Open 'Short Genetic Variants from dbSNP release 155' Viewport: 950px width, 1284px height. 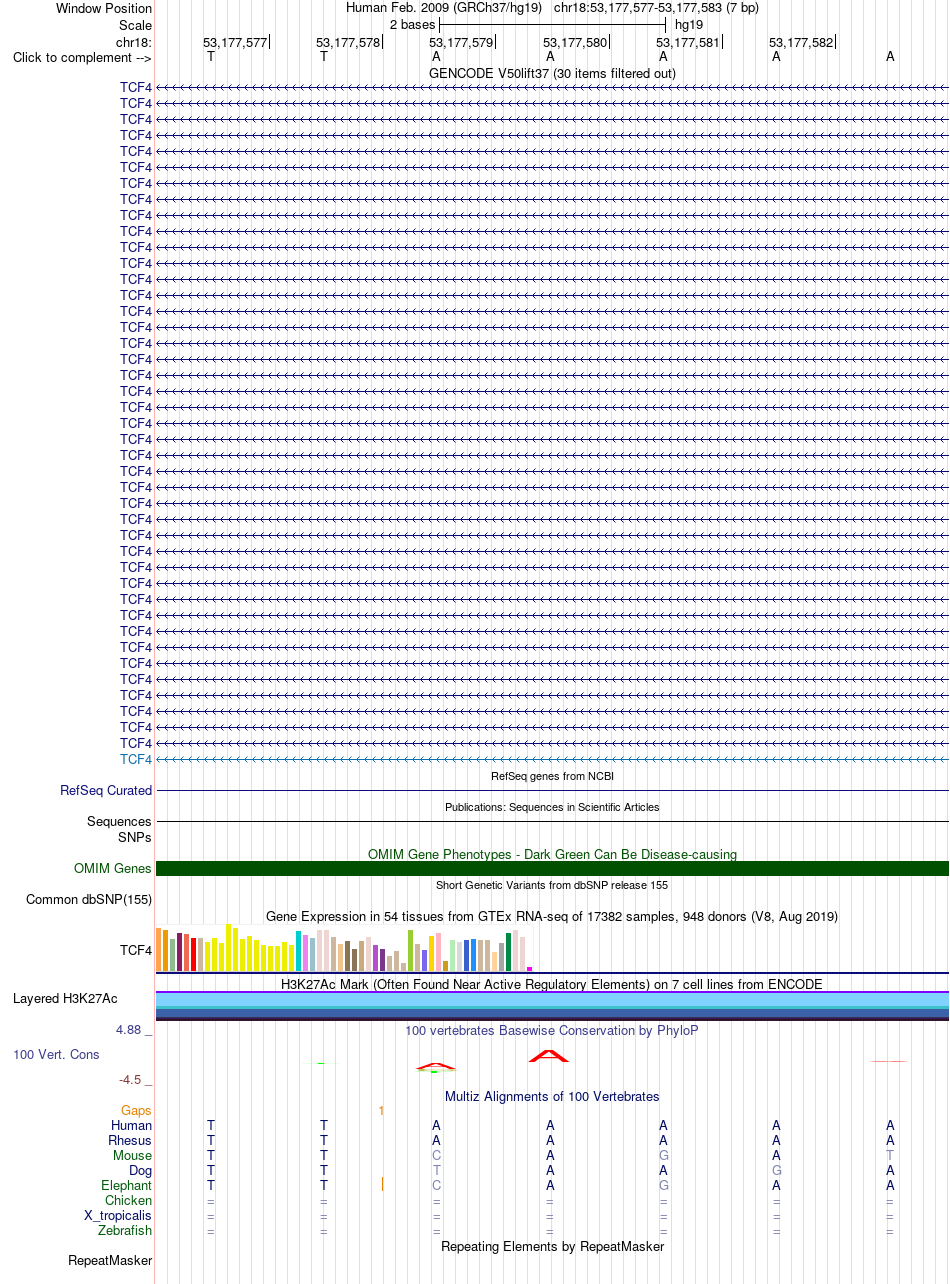click(x=552, y=885)
